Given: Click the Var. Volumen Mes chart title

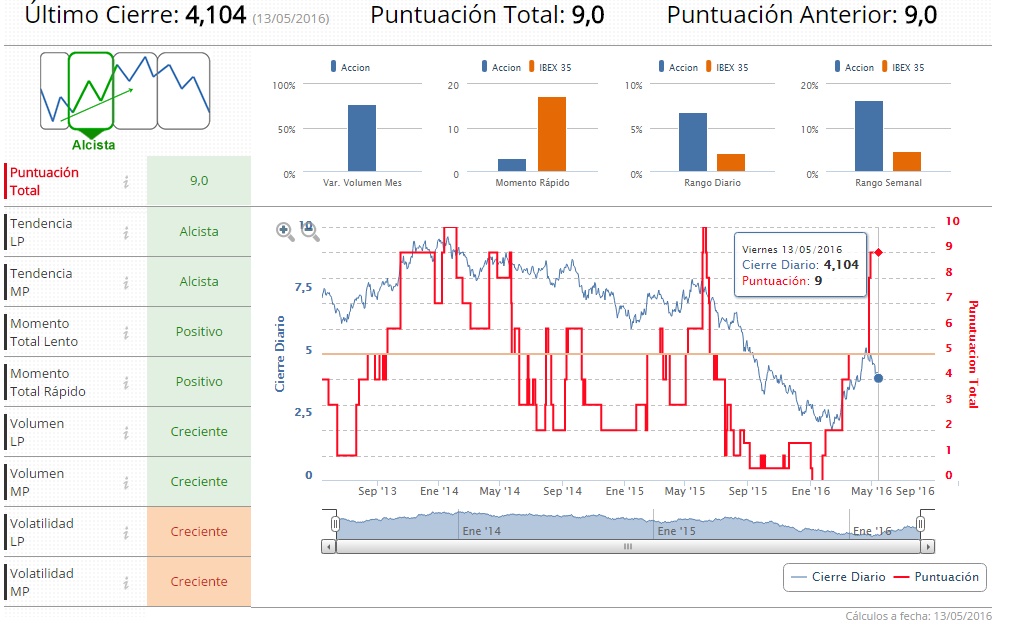Looking at the screenshot, I should click(x=362, y=183).
